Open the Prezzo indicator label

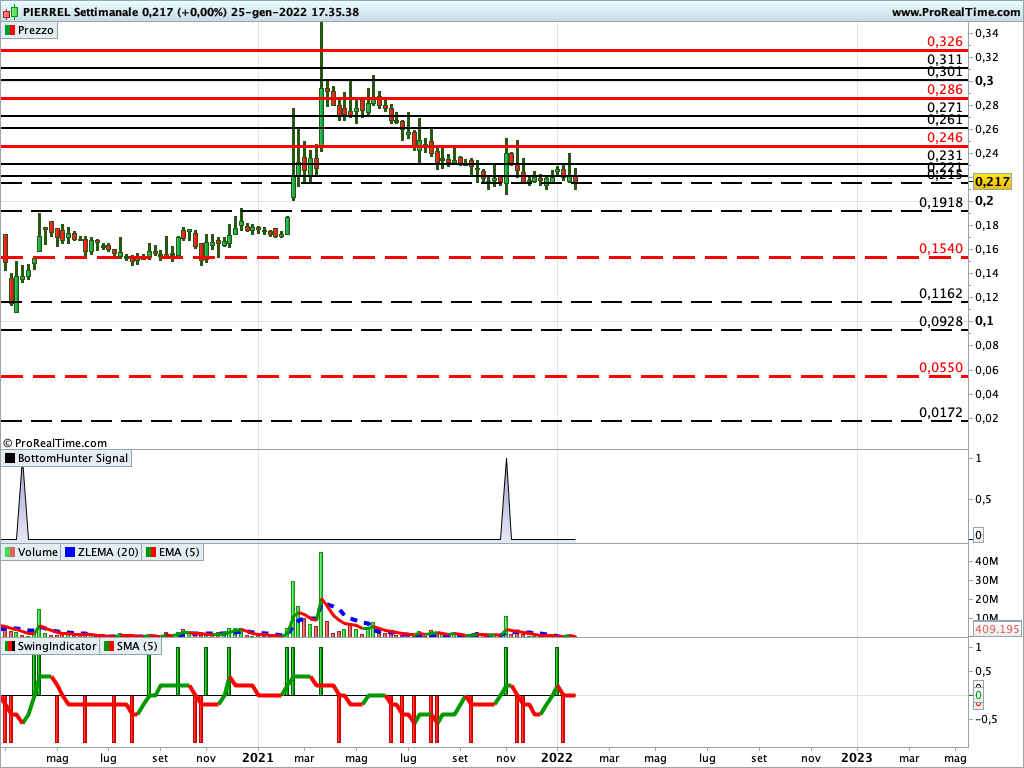click(x=36, y=31)
